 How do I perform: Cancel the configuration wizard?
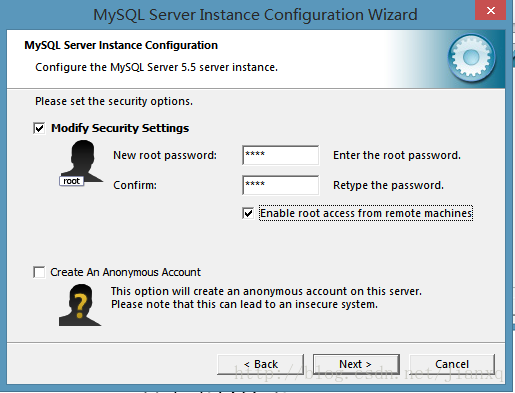pyautogui.click(x=452, y=364)
